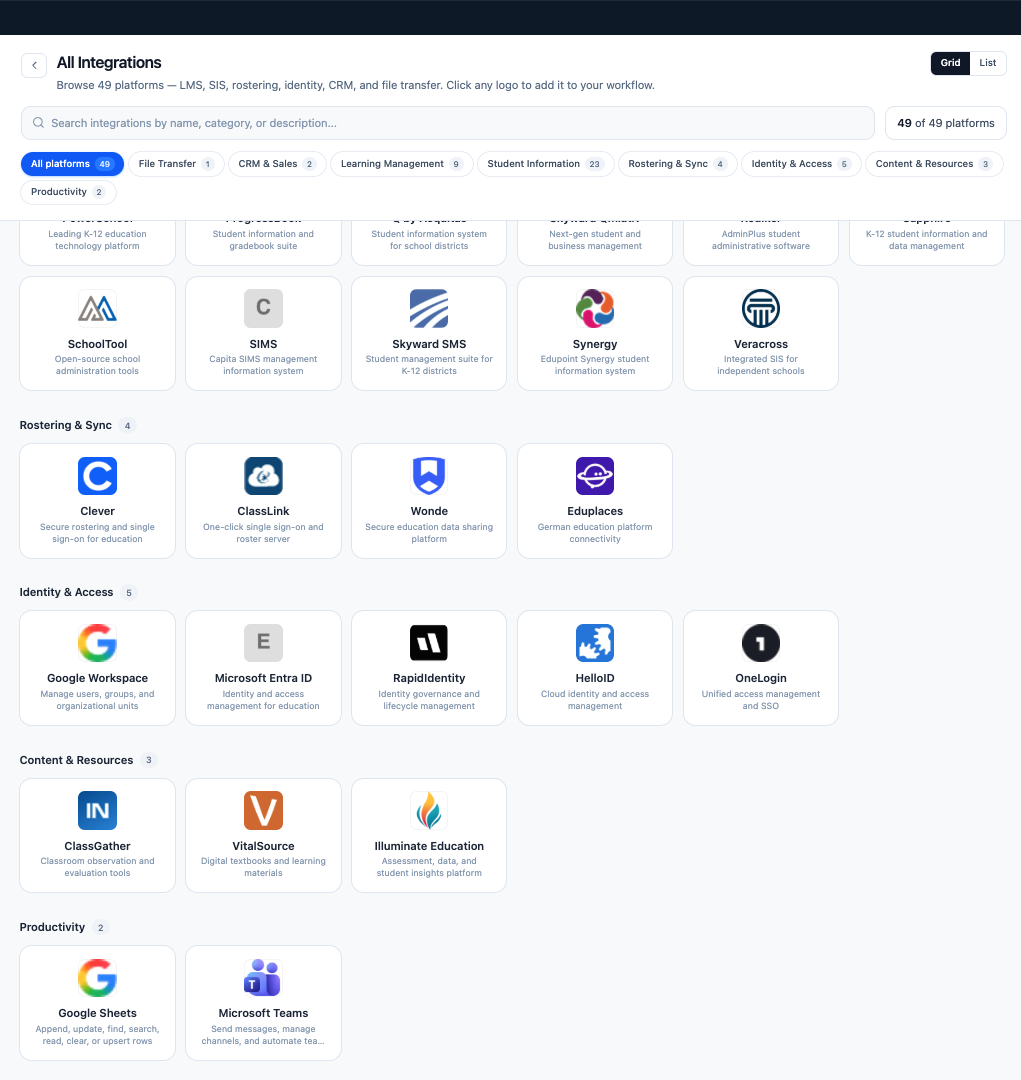
Task: Add Clever via its blue C logo
Action: pyautogui.click(x=97, y=475)
